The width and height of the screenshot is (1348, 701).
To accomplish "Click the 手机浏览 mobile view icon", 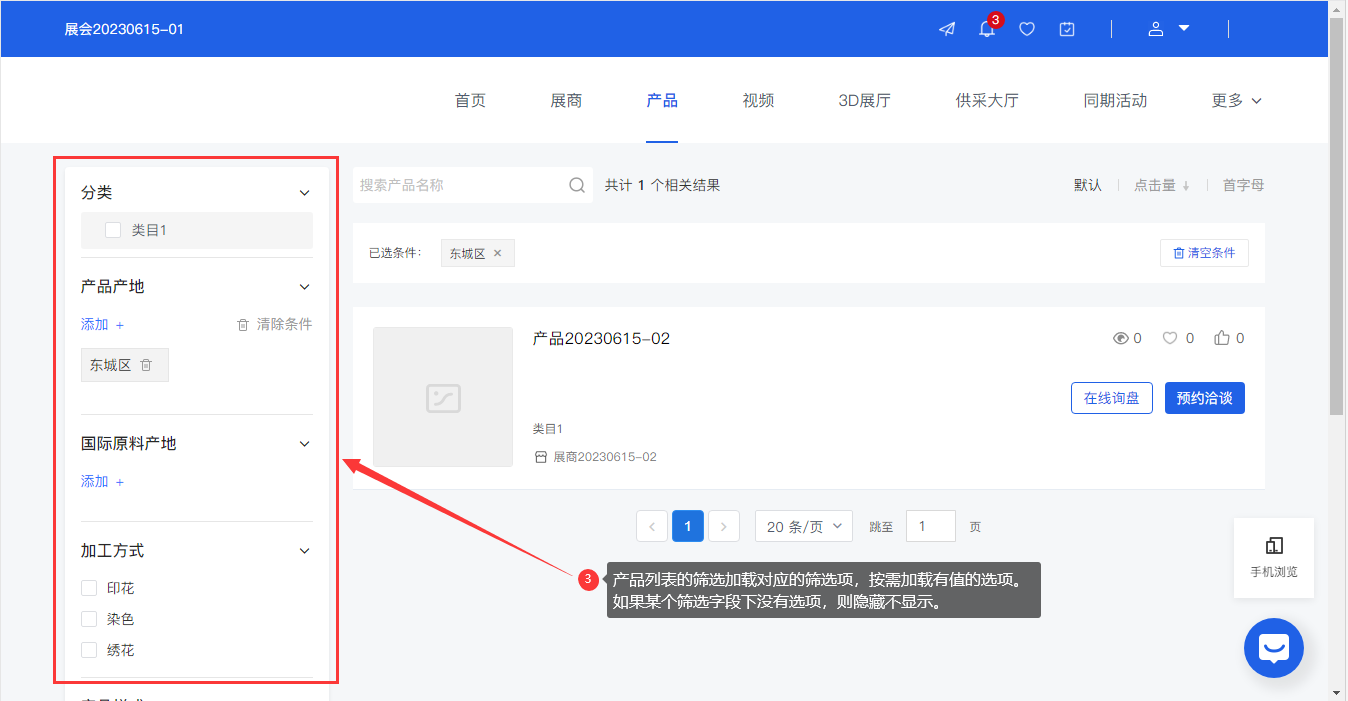I will pos(1274,546).
